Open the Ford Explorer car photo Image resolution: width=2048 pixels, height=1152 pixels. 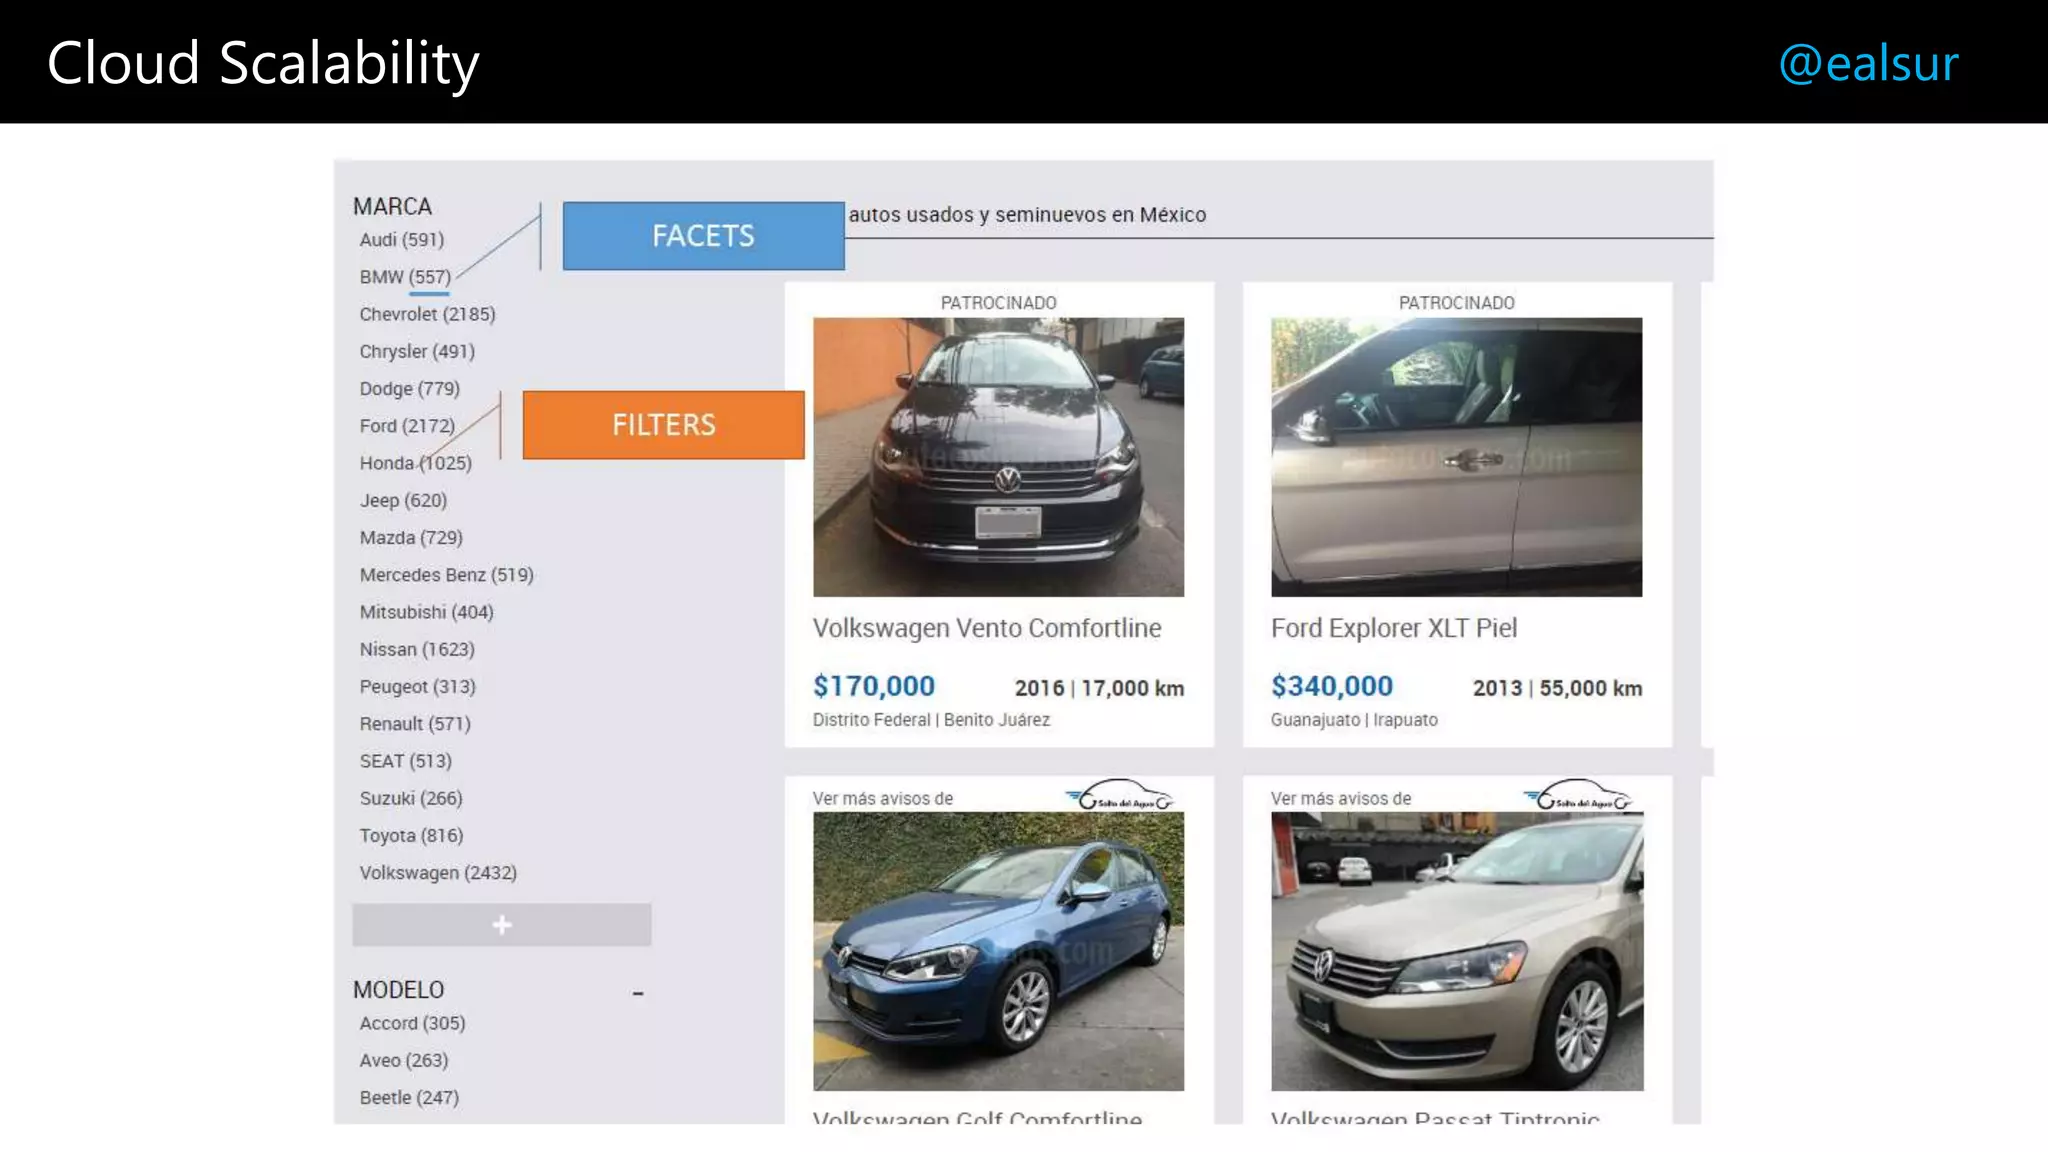point(1456,457)
